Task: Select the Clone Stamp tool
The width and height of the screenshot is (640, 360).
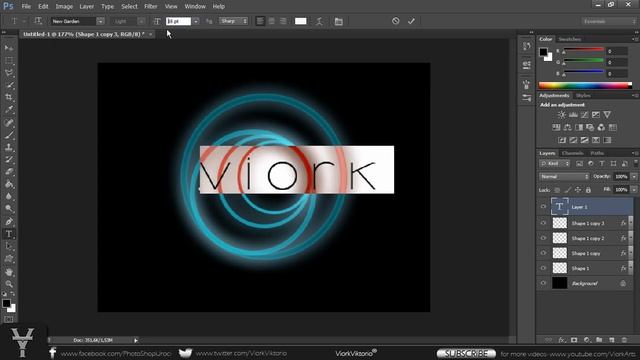Action: pyautogui.click(x=9, y=147)
